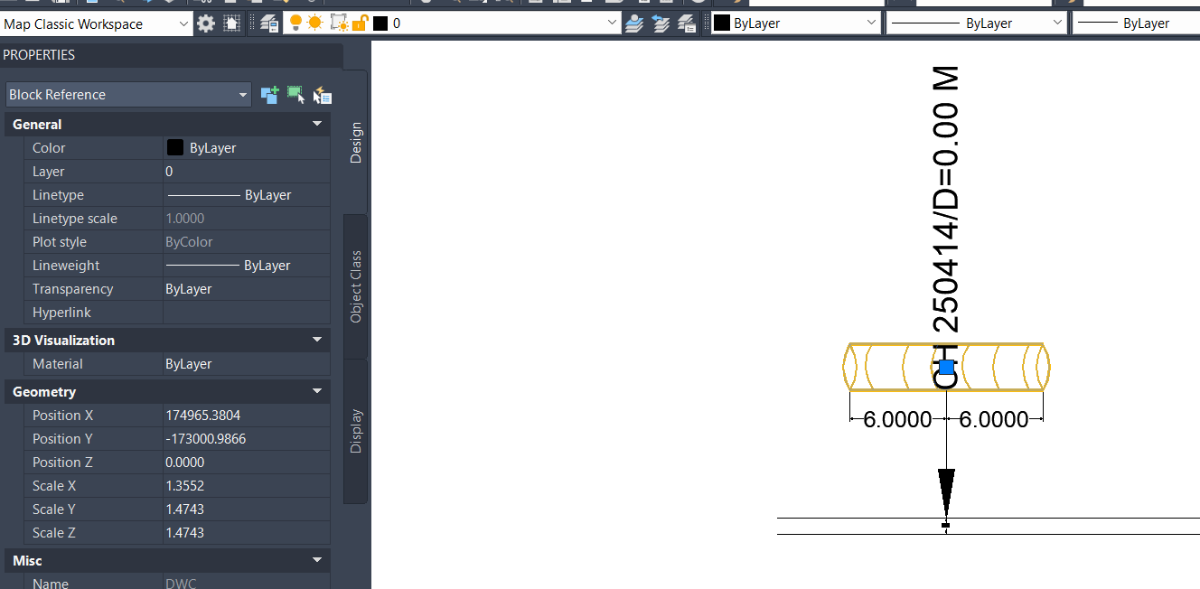The width and height of the screenshot is (1200, 589).
Task: Click Select Objects icon in Properties panel
Action: tap(296, 95)
